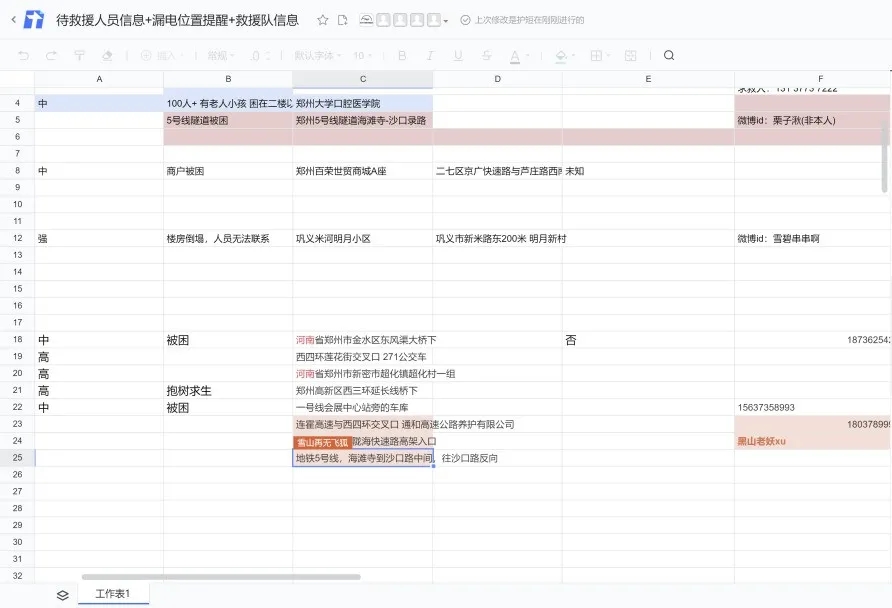This screenshot has height=608, width=892.
Task: Click cell 郑州大学口腔医学院
Action: pyautogui.click(x=362, y=104)
